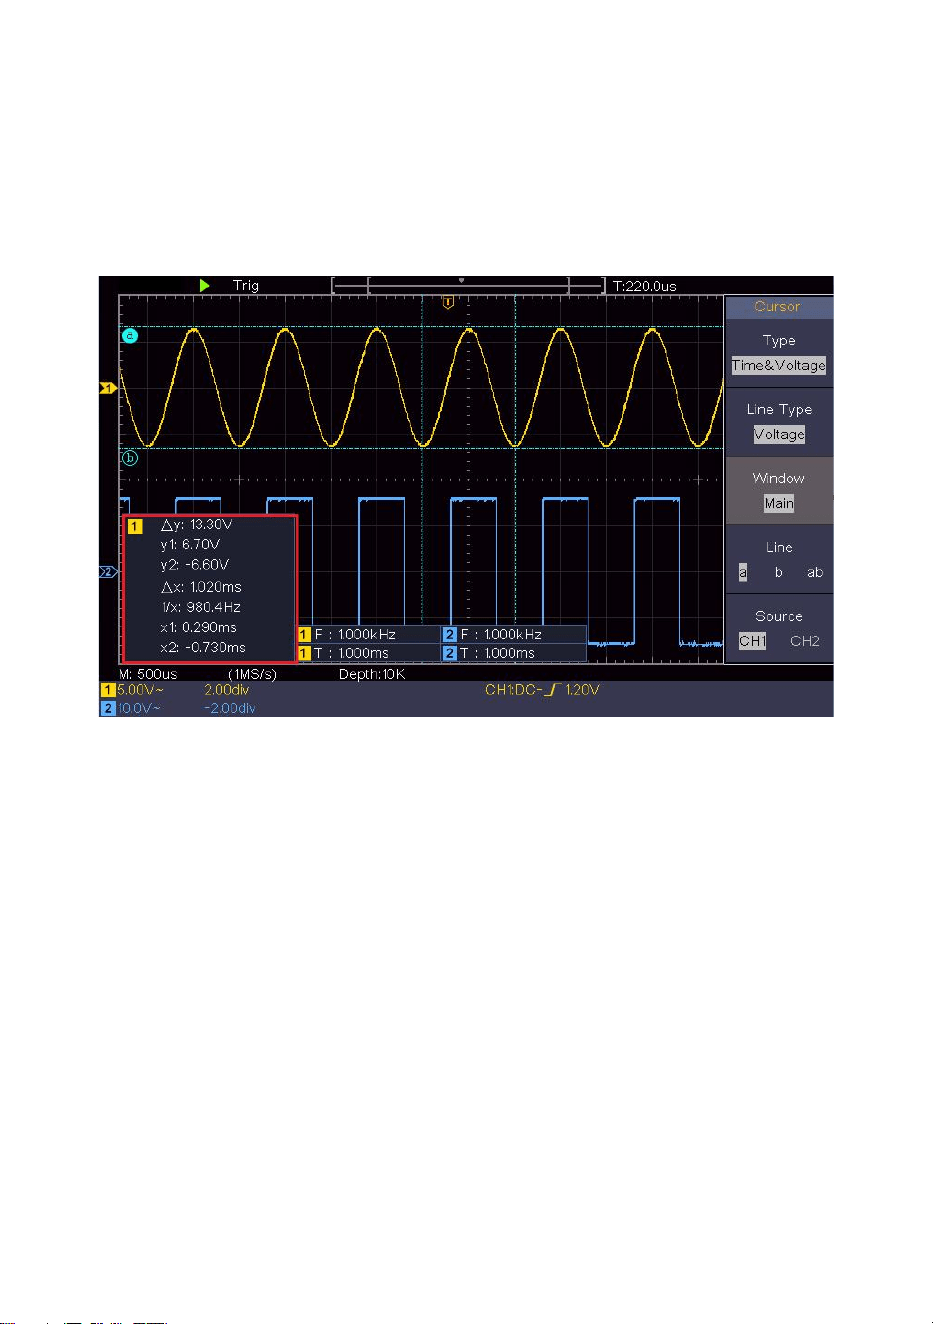
Task: Click the Line Type menu label
Action: [779, 409]
